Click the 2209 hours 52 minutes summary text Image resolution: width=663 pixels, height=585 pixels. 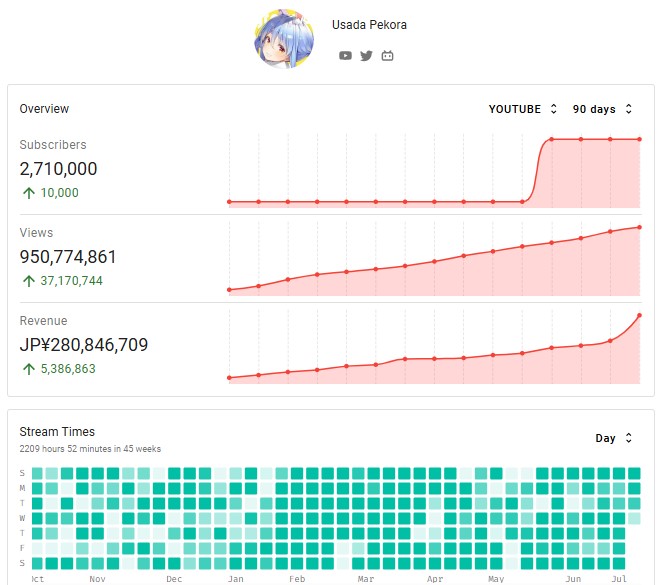pyautogui.click(x=90, y=448)
